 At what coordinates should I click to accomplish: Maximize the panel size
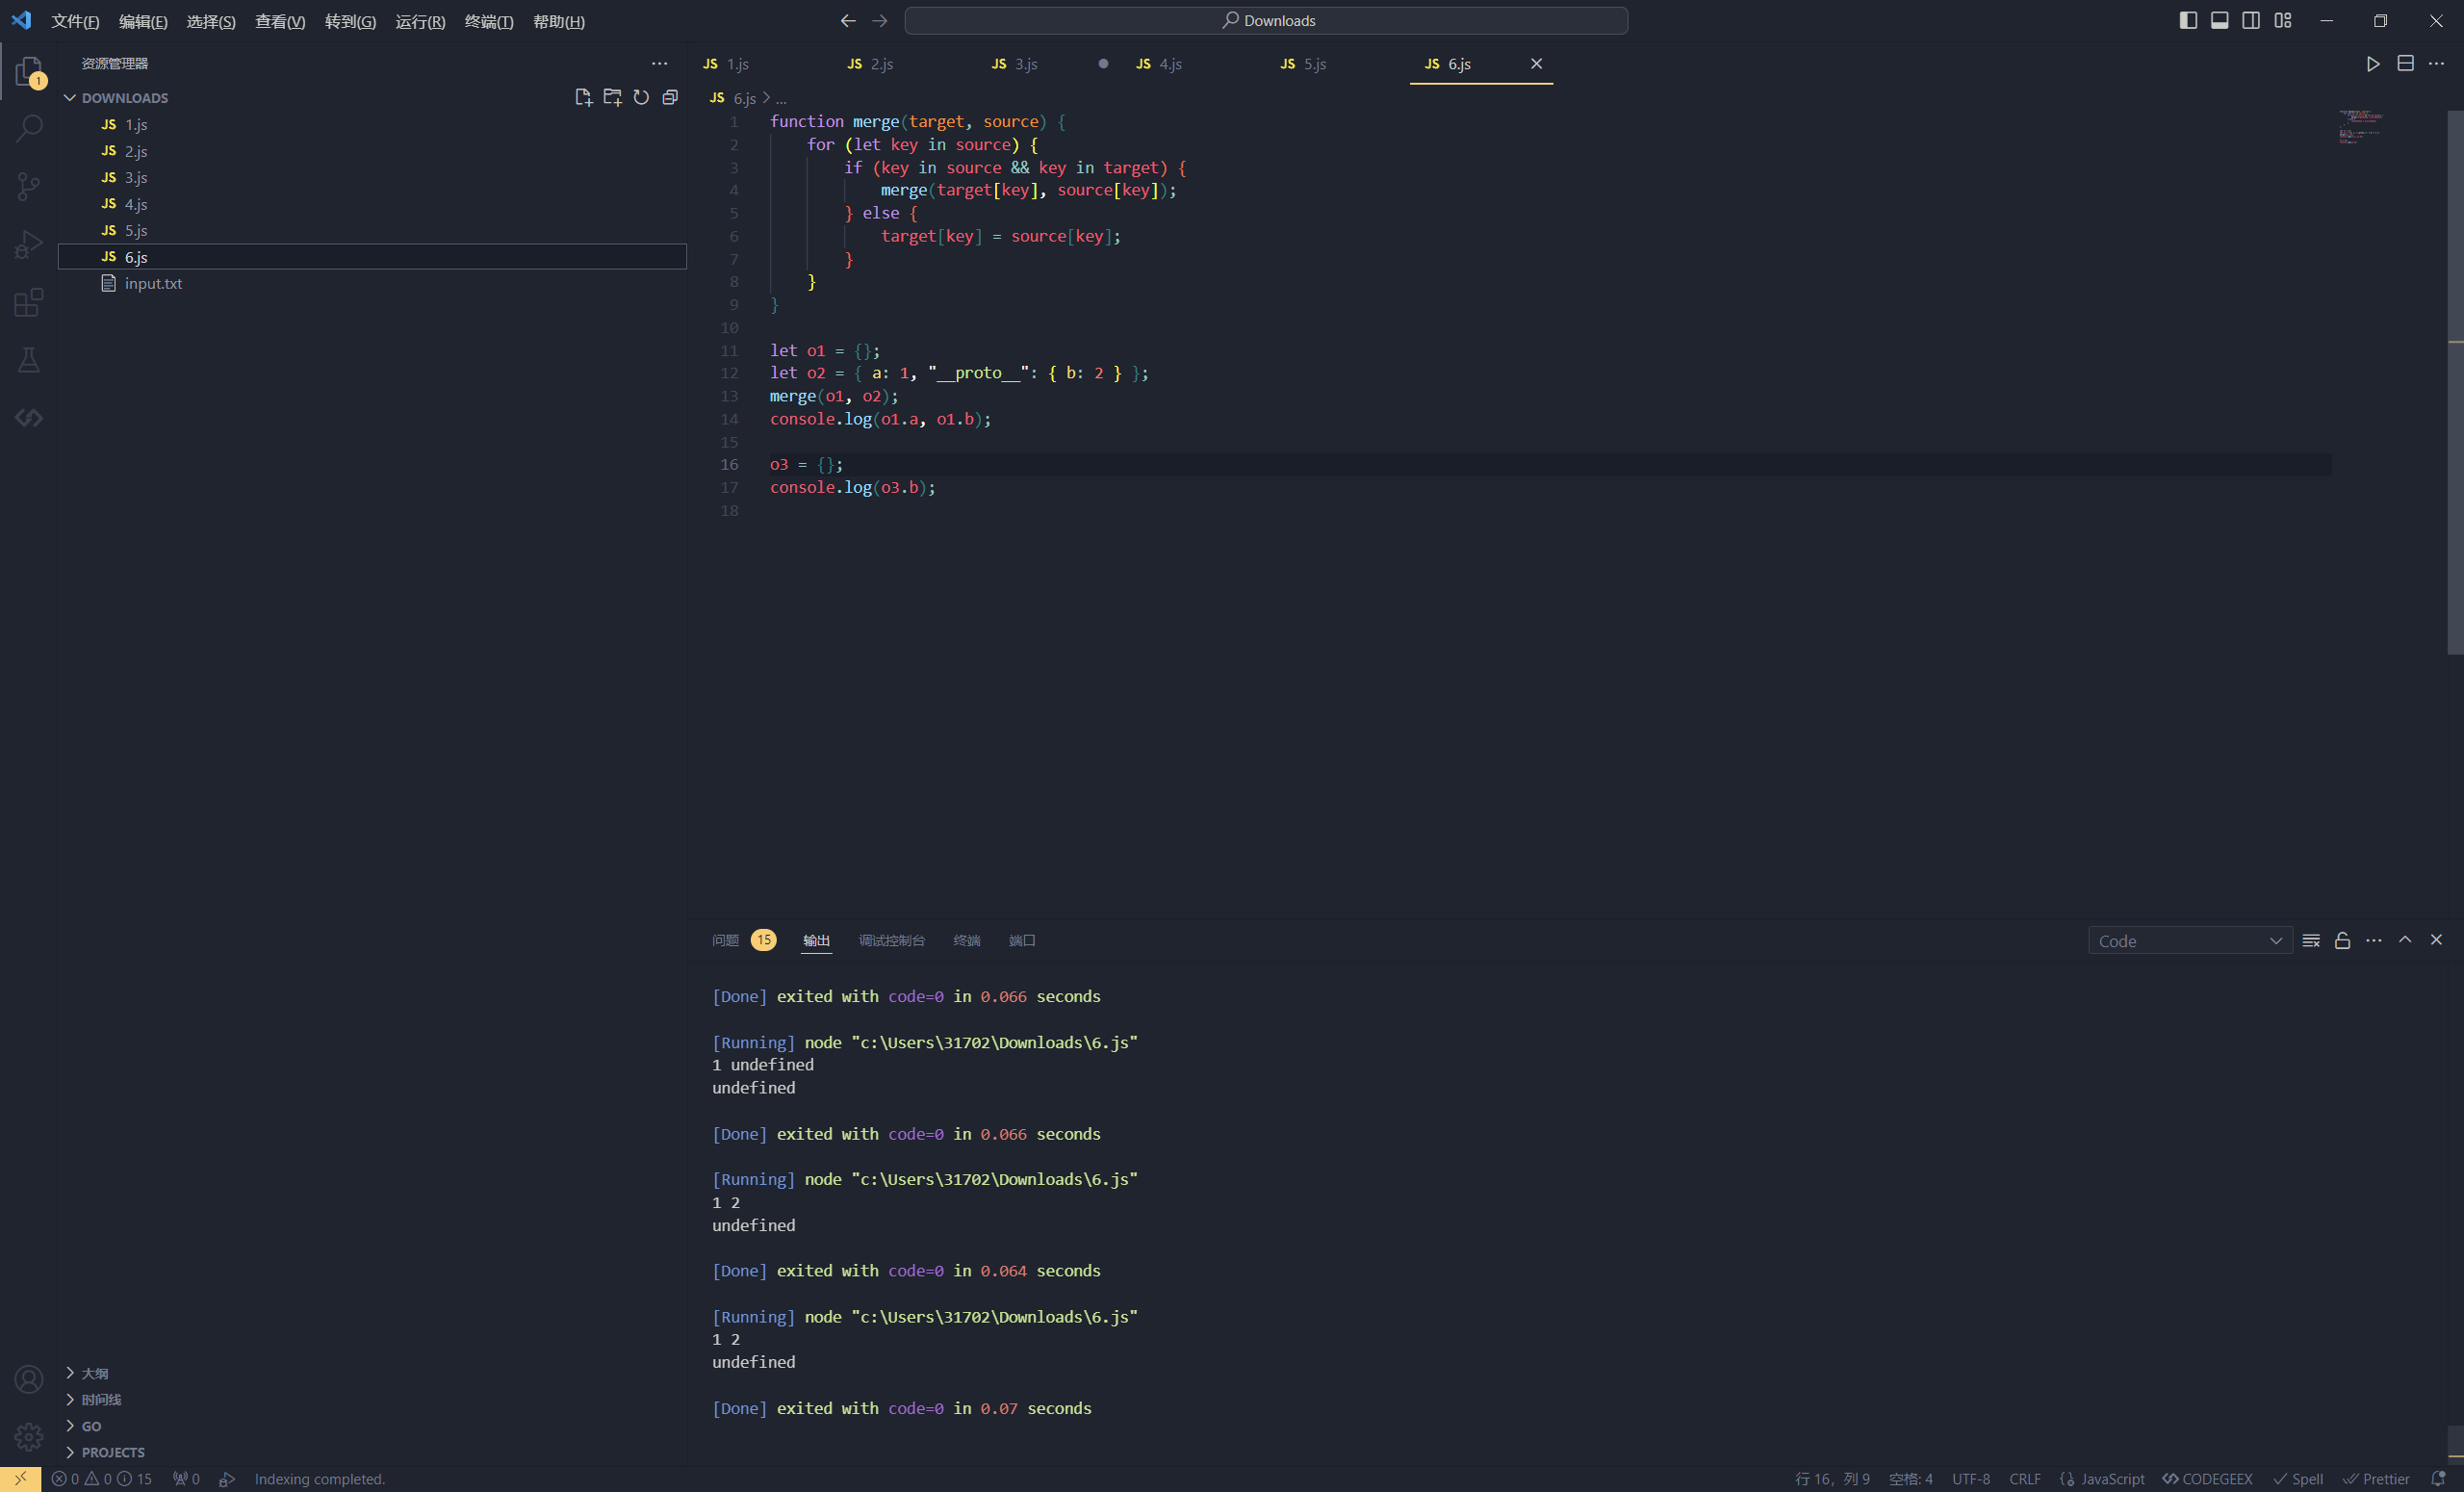coord(2405,940)
